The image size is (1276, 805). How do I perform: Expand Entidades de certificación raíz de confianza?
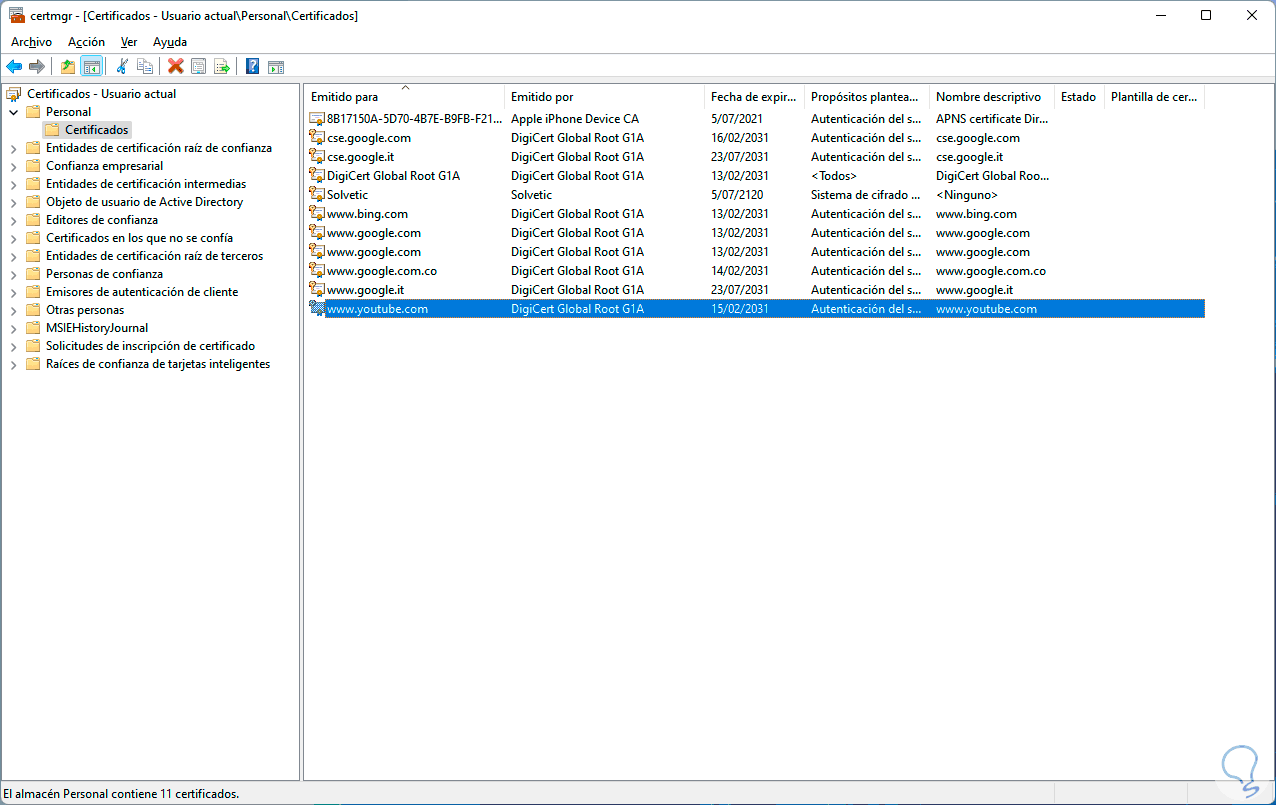point(14,148)
